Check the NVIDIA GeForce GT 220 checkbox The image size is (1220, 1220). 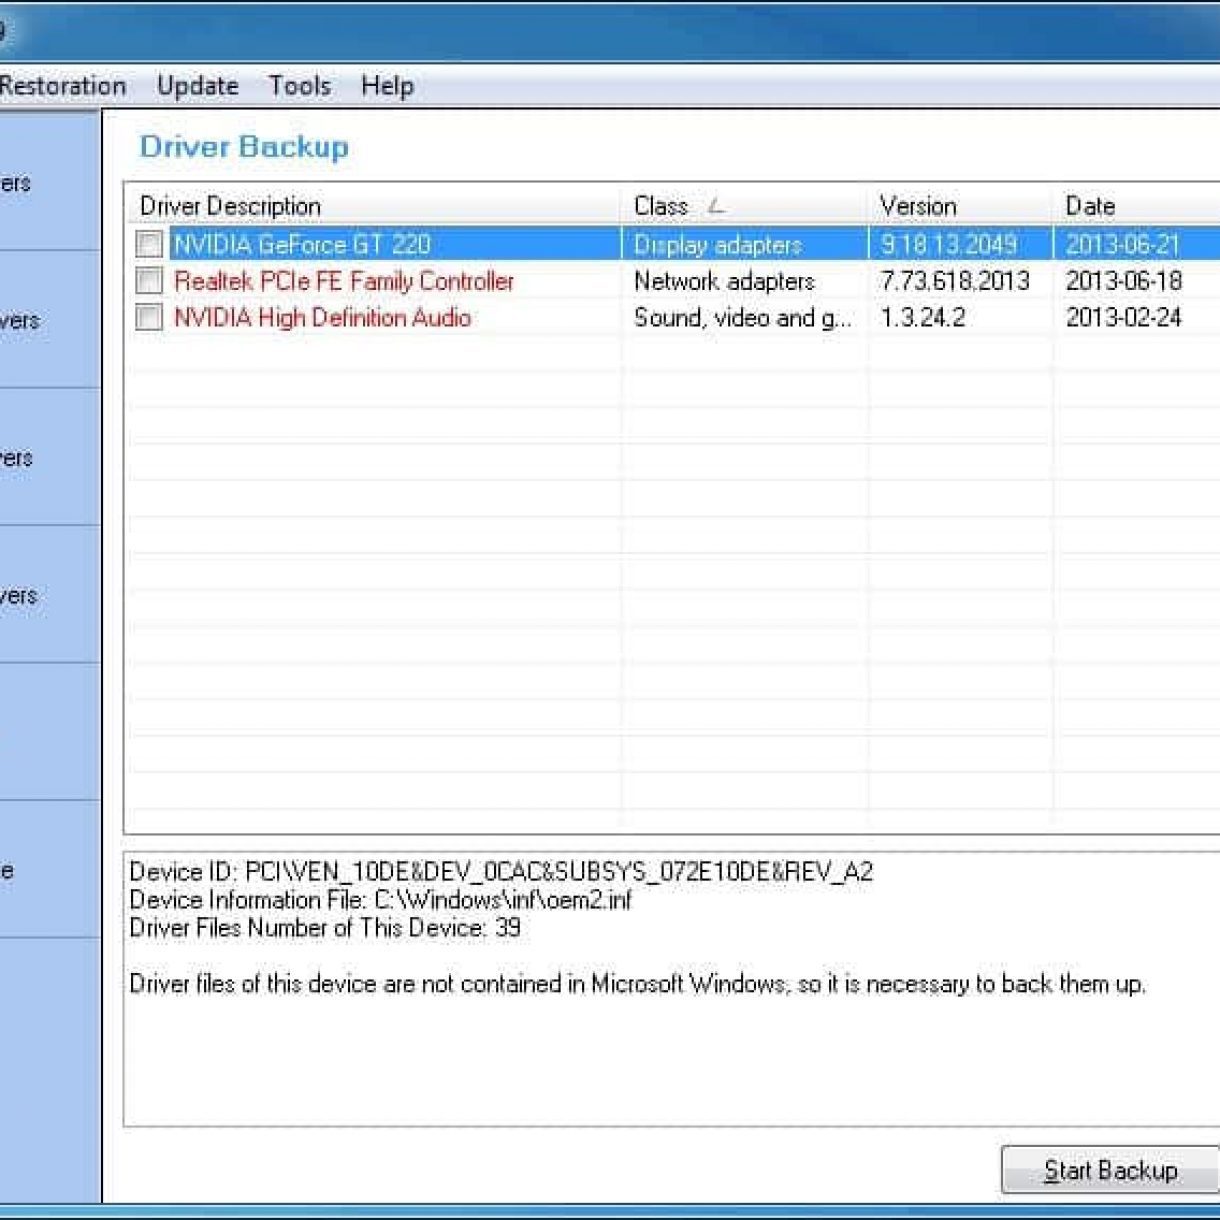149,244
